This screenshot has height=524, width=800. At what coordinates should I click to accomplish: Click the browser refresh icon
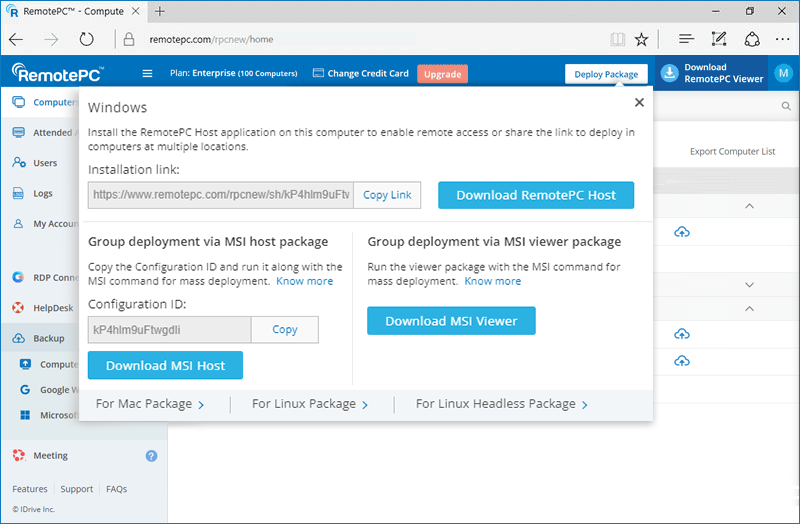(x=87, y=40)
